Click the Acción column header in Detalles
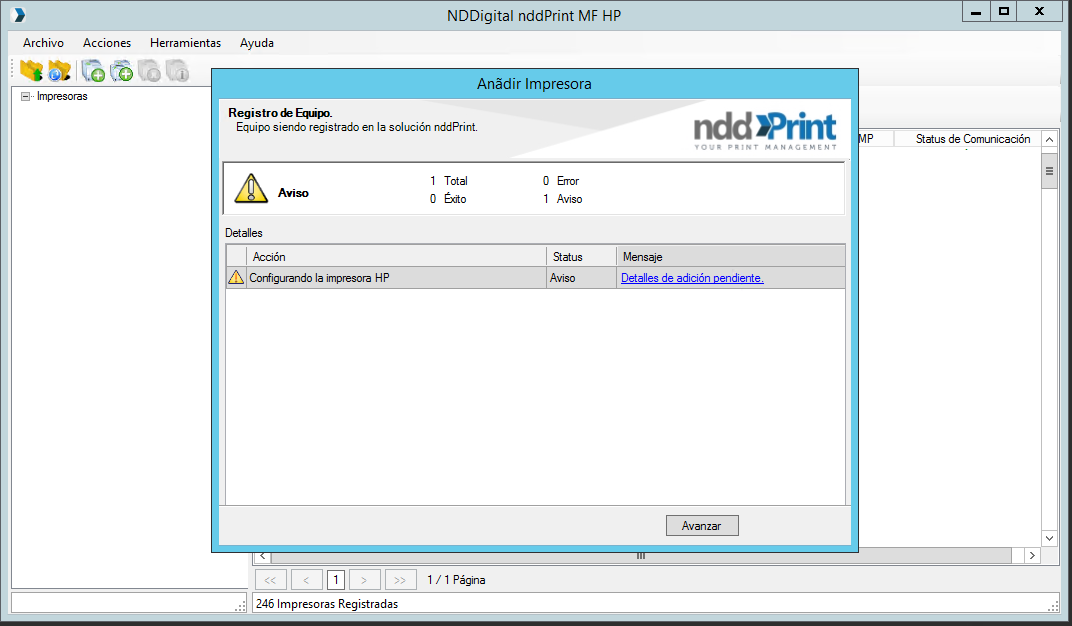Screen dimensions: 1072x626 pyautogui.click(x=396, y=257)
